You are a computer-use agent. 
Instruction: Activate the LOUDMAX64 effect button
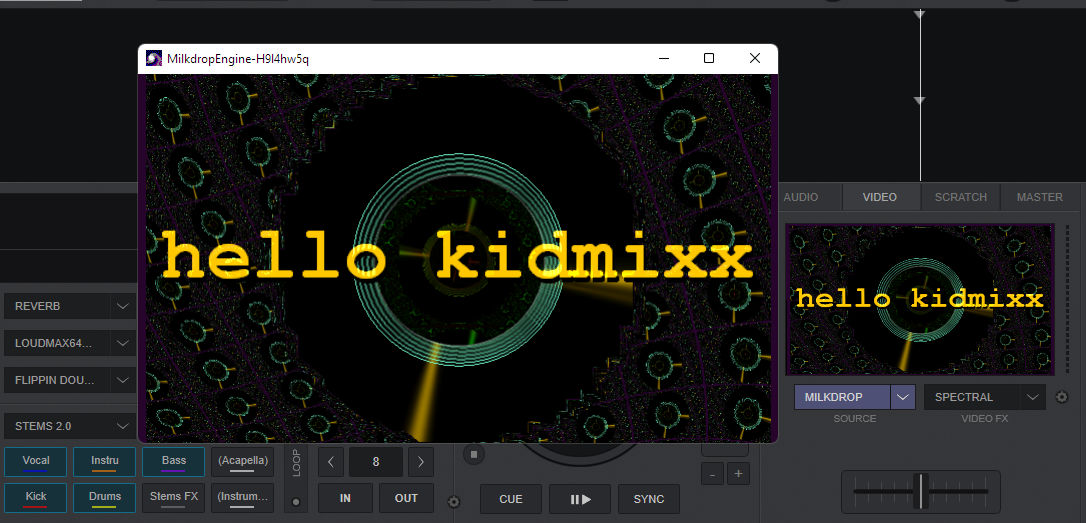pyautogui.click(x=57, y=343)
